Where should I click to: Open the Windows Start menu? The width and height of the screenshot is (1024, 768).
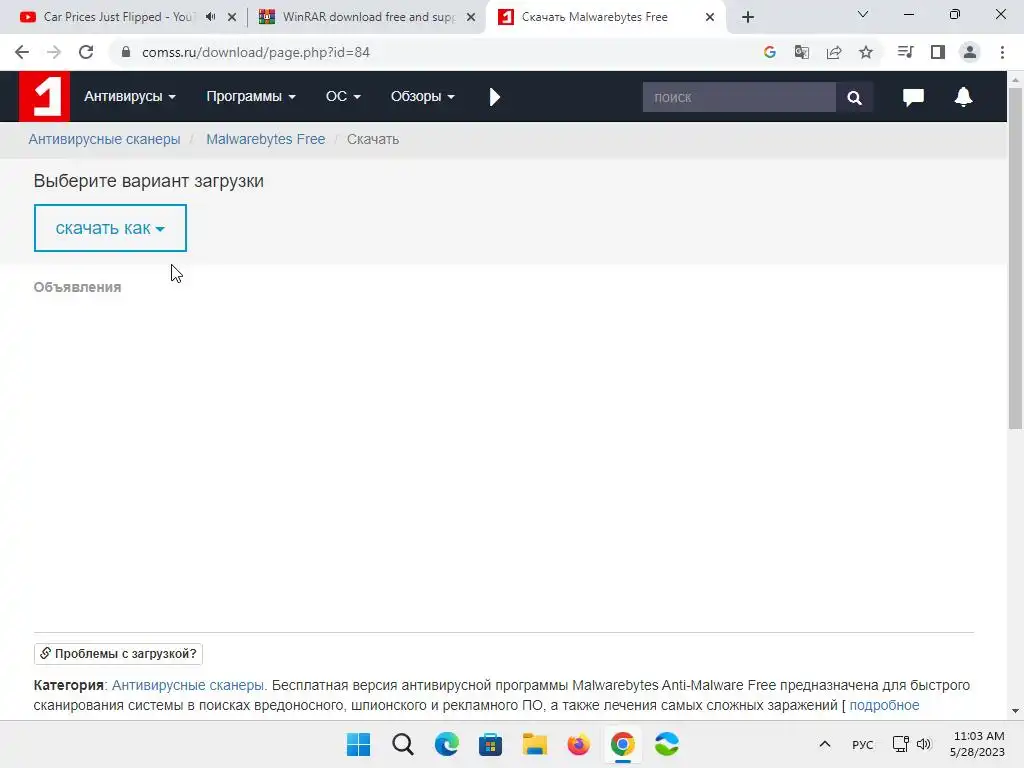tap(359, 744)
